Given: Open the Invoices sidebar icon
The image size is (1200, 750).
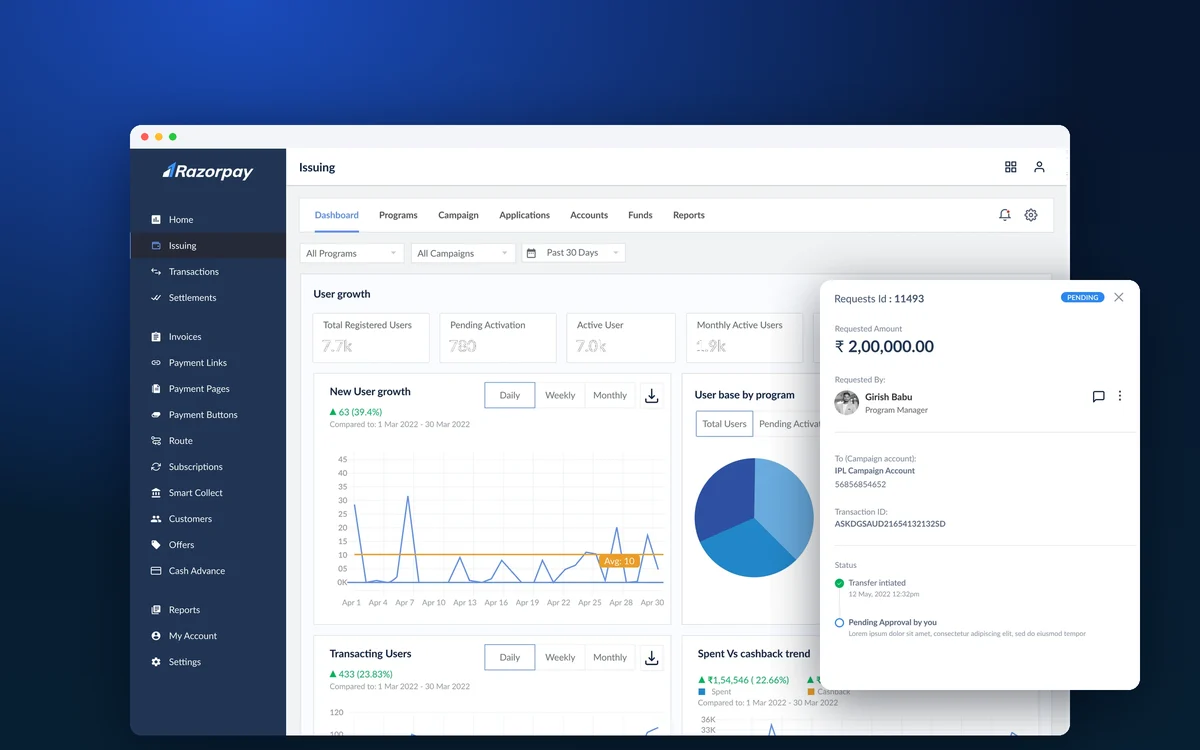Looking at the screenshot, I should [x=156, y=337].
